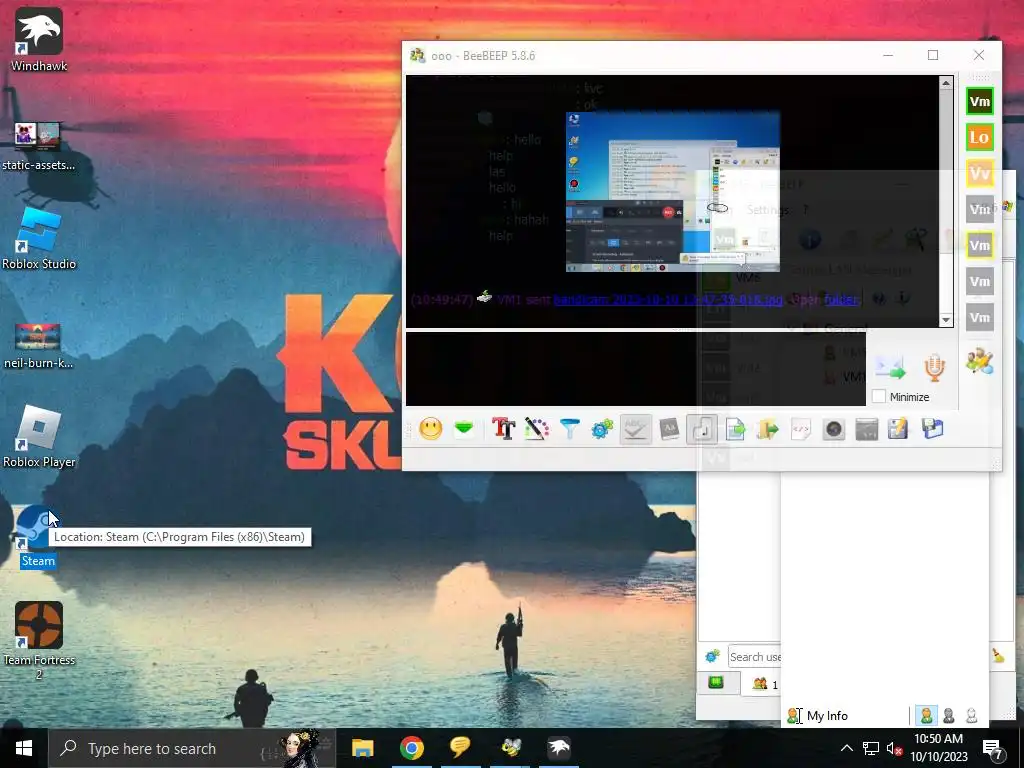
Task: Select the green-bordered Vm user avatar
Action: (980, 101)
